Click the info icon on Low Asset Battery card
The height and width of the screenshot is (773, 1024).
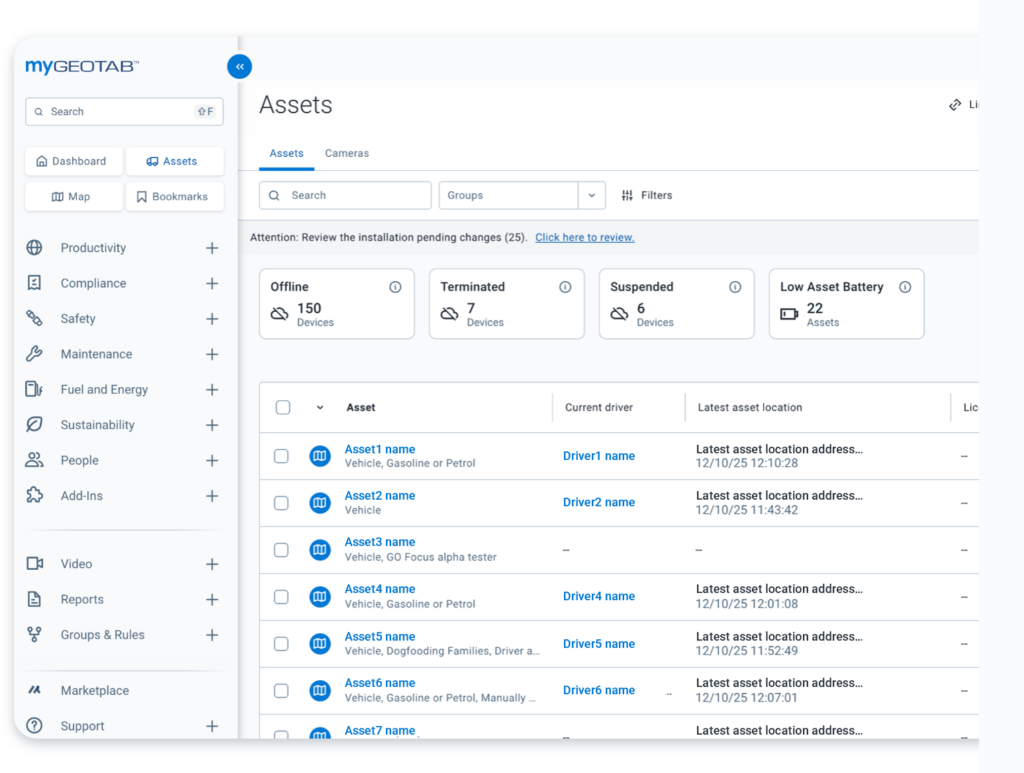[905, 287]
